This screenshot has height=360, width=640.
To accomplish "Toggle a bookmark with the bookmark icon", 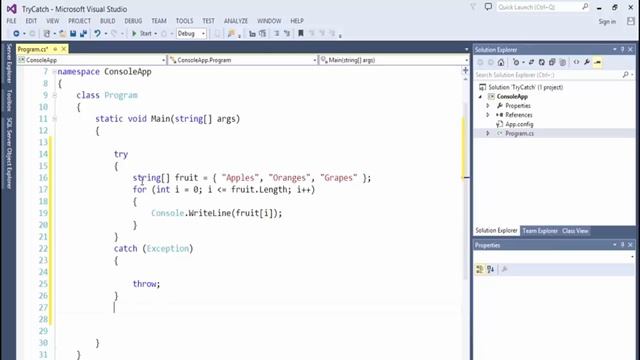I will (x=301, y=33).
